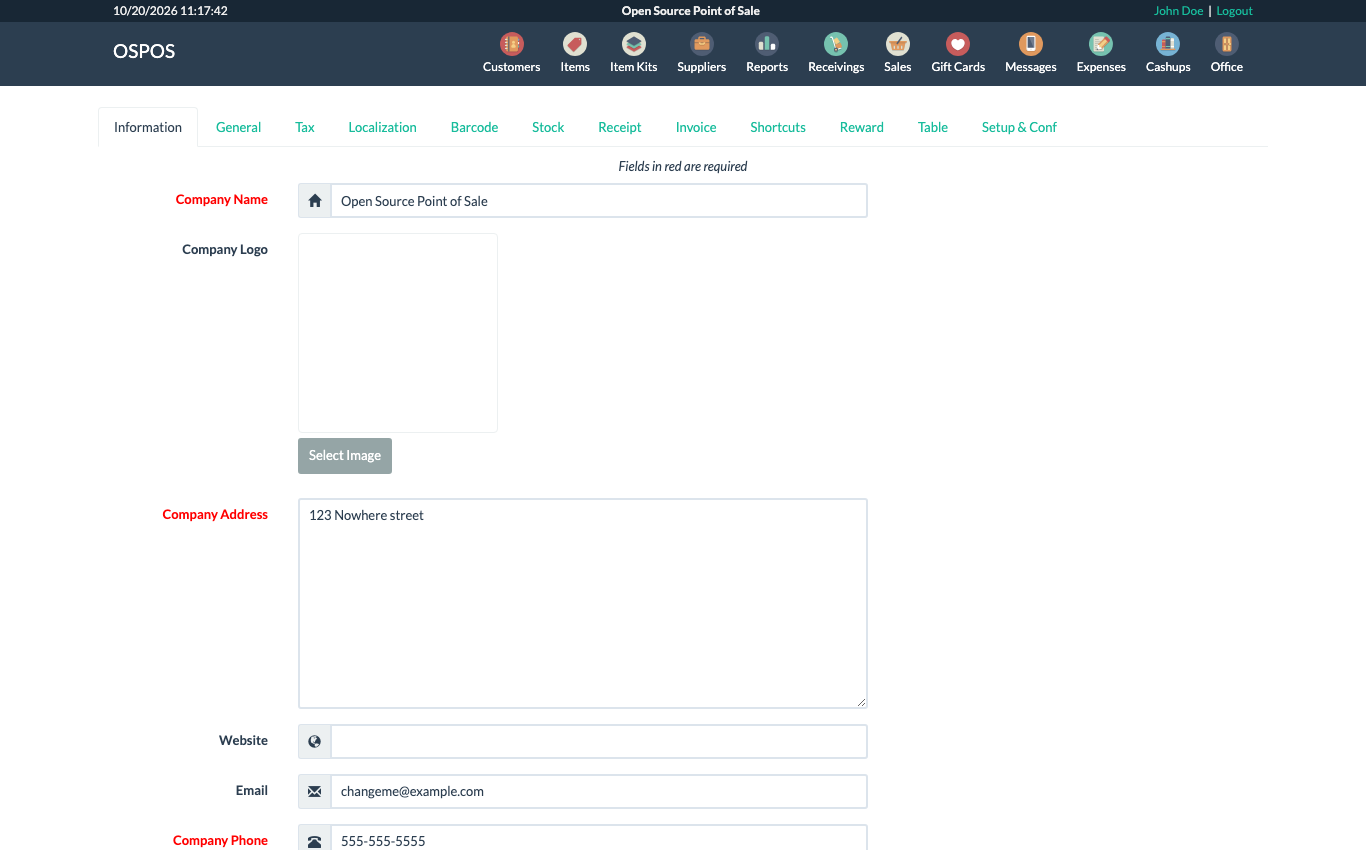Focus the empty Website input field
The width and height of the screenshot is (1366, 850).
click(599, 741)
